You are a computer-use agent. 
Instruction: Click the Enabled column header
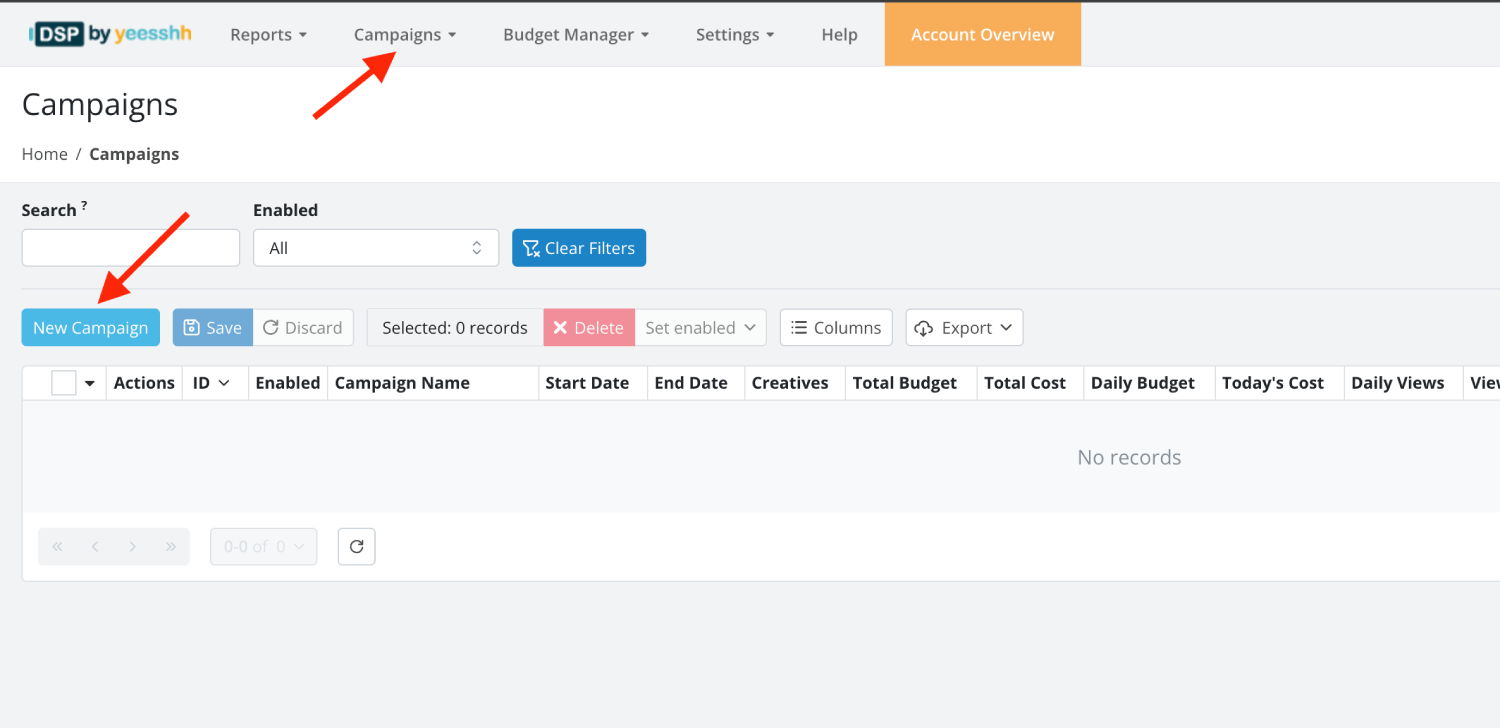(x=287, y=383)
